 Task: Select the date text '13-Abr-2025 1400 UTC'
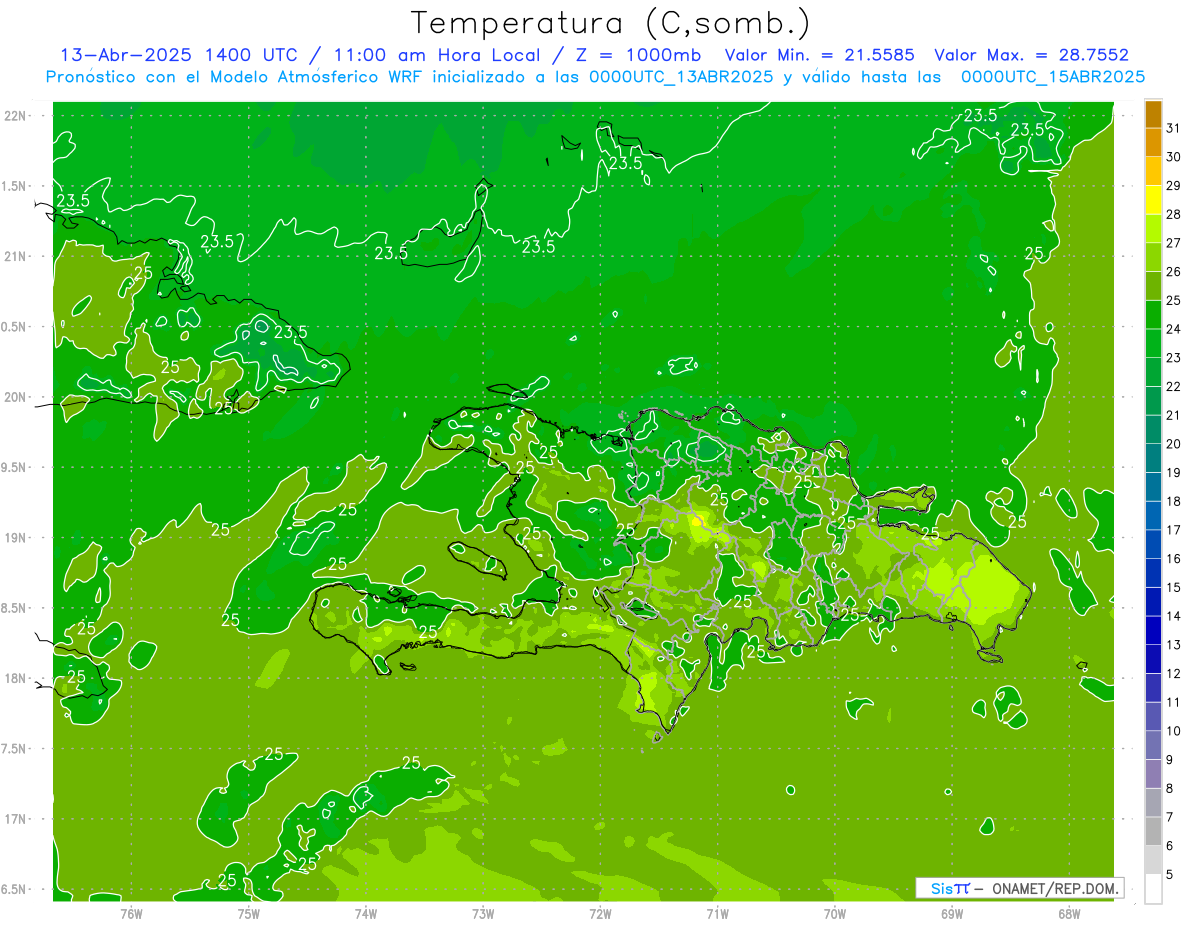pyautogui.click(x=178, y=55)
